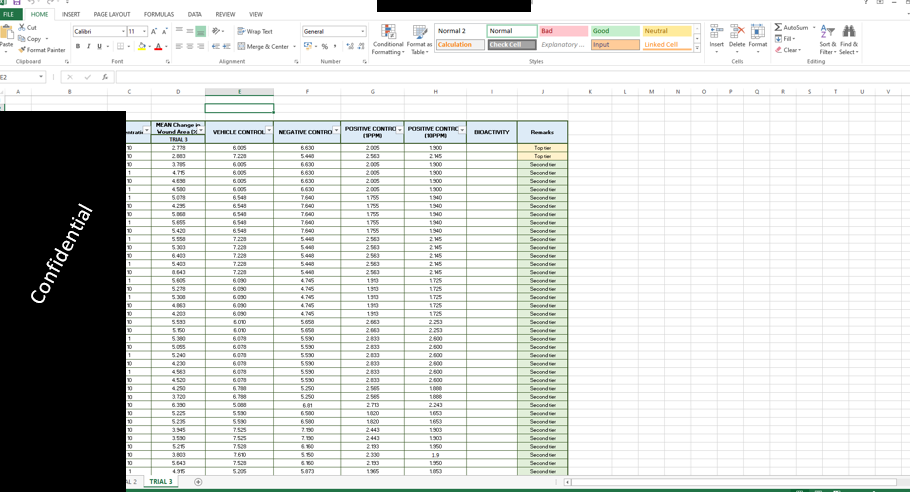Open filter dropdown on VEHICLE CONTROL header
910x492 pixels.
point(269,130)
